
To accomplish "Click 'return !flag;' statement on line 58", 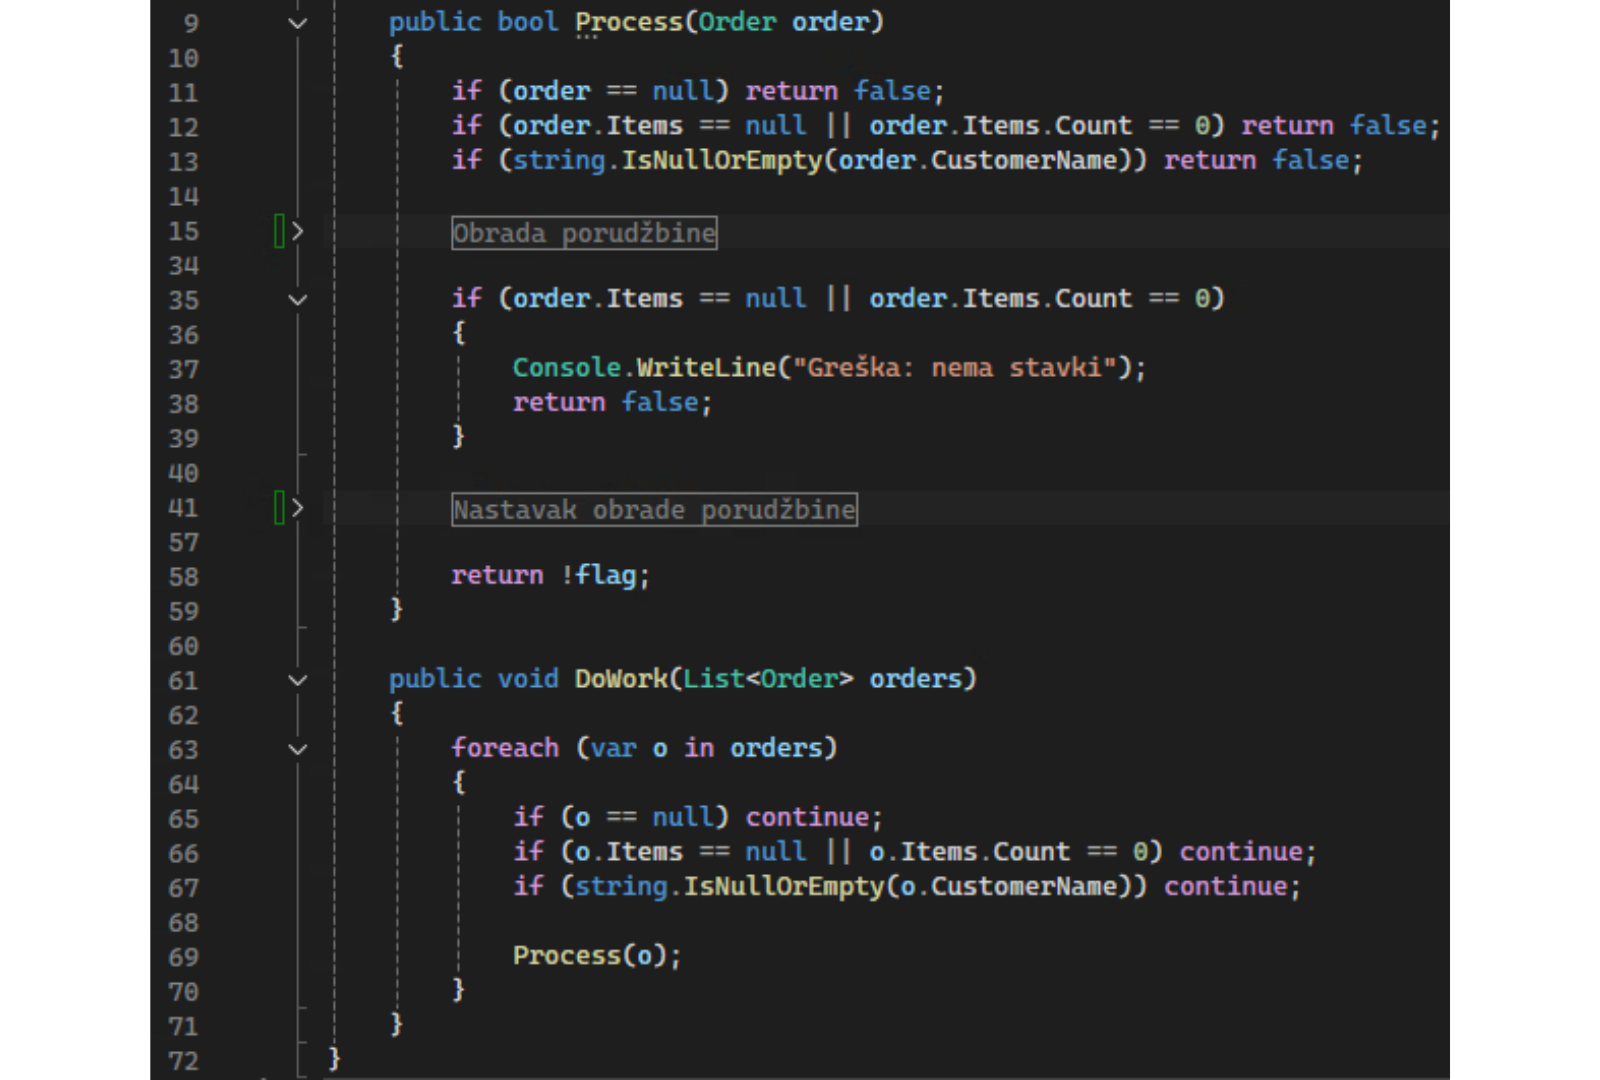I will (x=550, y=576).
